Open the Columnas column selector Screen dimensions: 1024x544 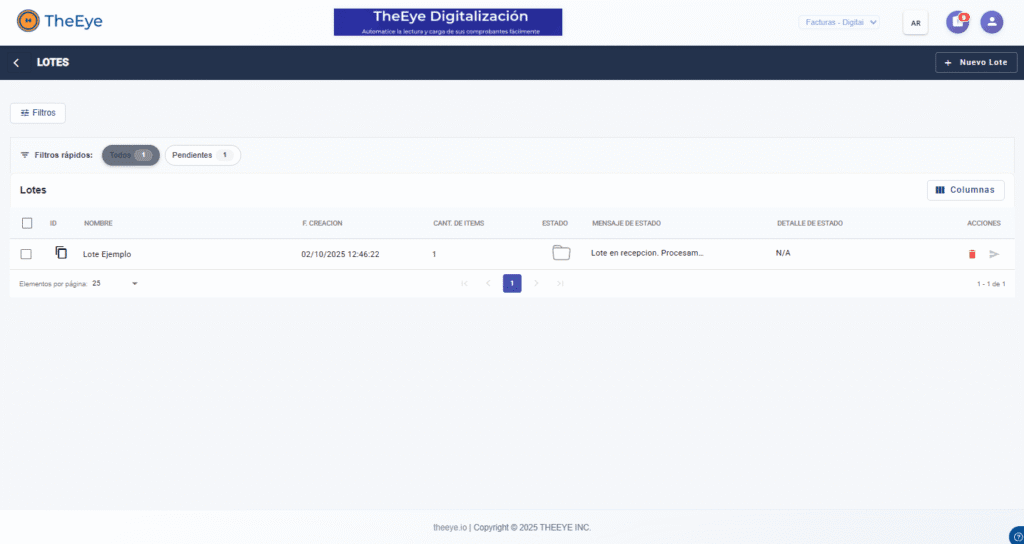[x=965, y=190]
